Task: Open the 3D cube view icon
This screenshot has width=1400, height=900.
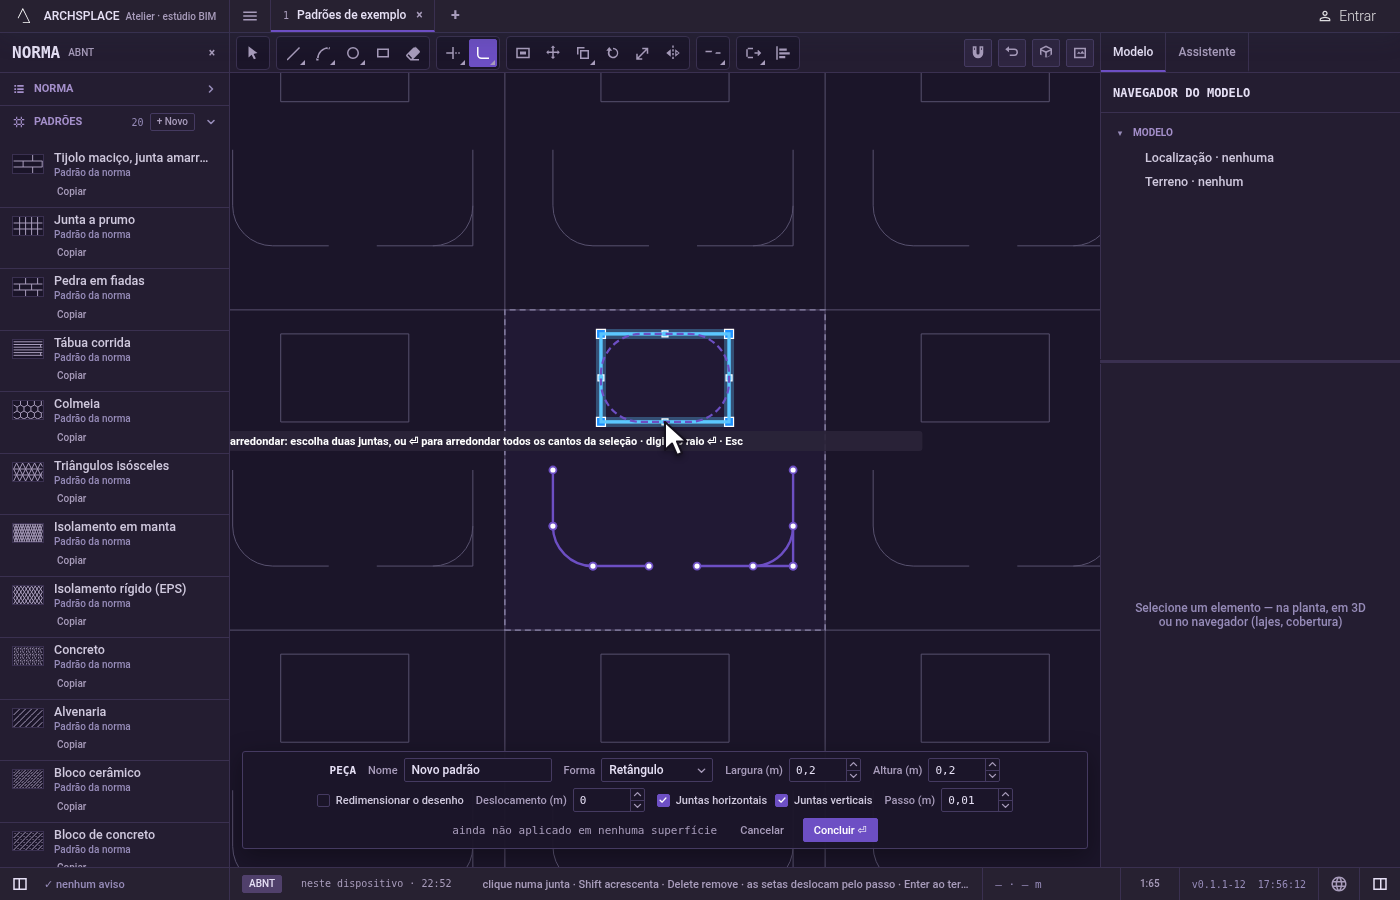Action: 1046,52
